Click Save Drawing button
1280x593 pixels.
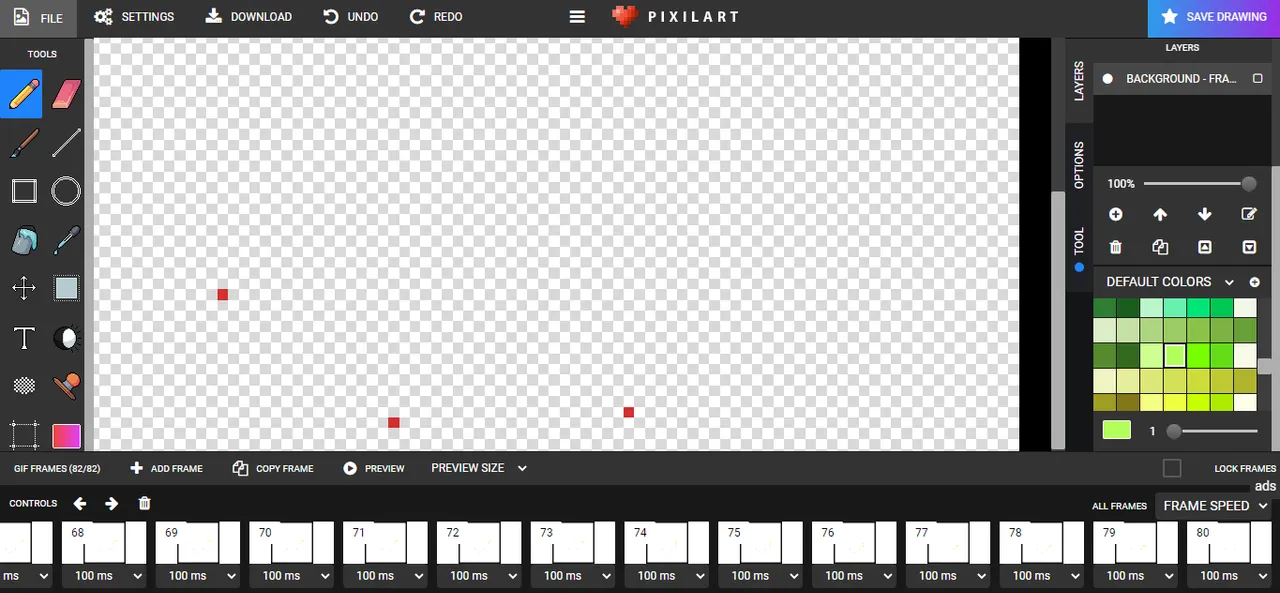point(1214,18)
